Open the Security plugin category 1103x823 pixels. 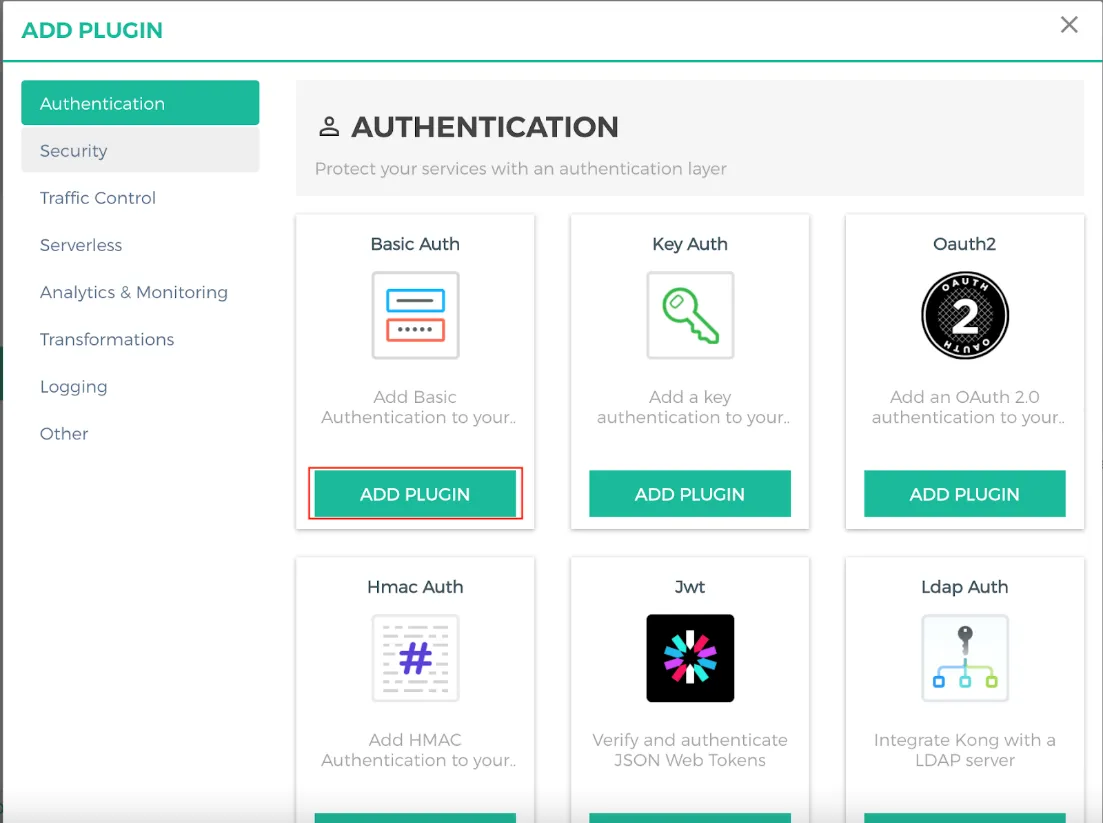pos(140,150)
